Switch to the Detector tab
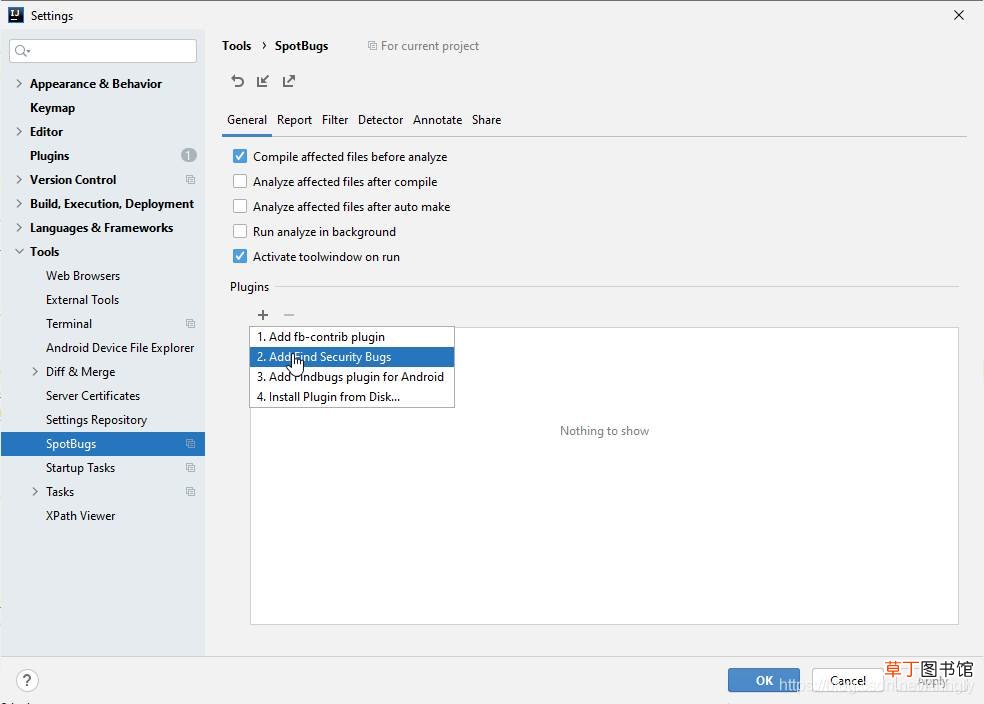Viewport: 984px width, 704px height. 380,120
